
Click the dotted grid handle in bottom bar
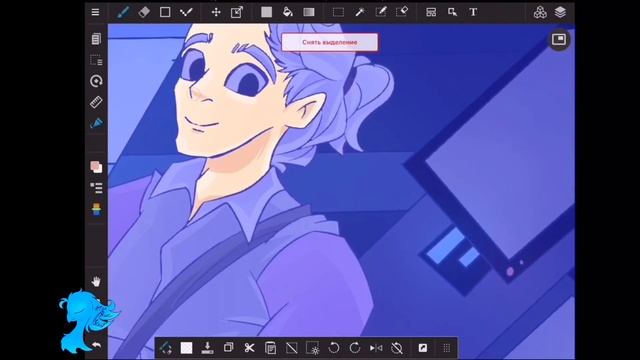point(447,348)
